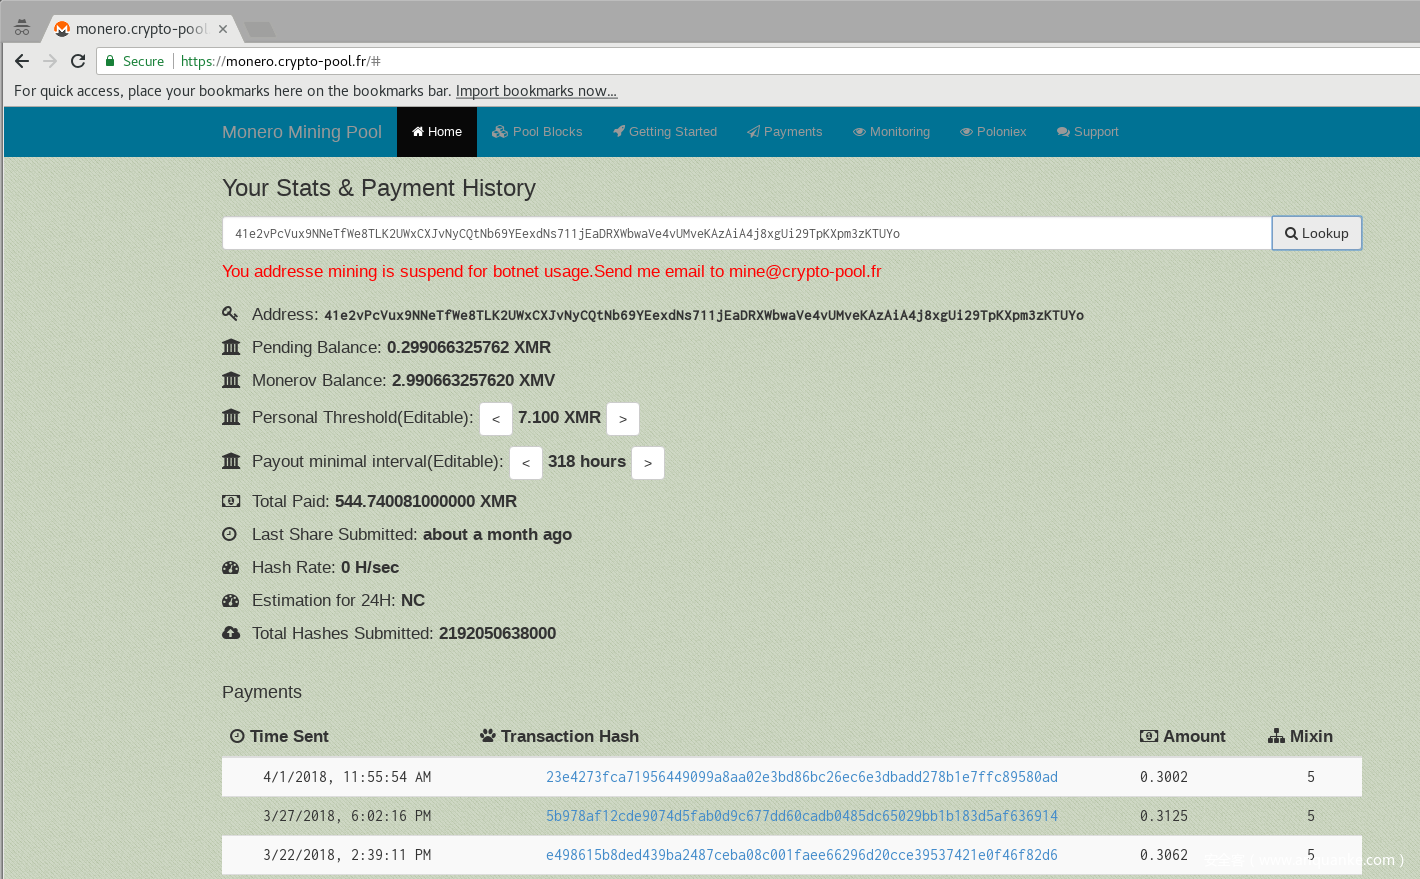The image size is (1420, 879).
Task: Open the 4/1/2018 payment transaction hash
Action: [x=801, y=777]
